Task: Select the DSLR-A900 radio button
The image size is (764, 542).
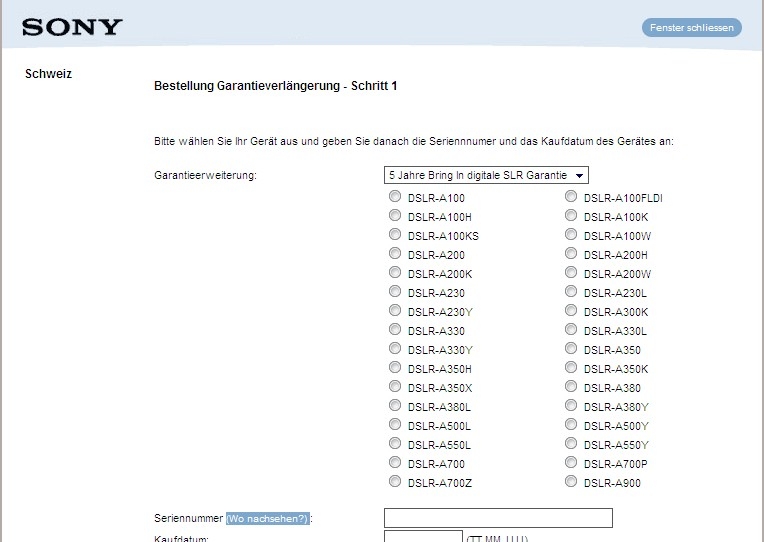Action: click(x=571, y=482)
